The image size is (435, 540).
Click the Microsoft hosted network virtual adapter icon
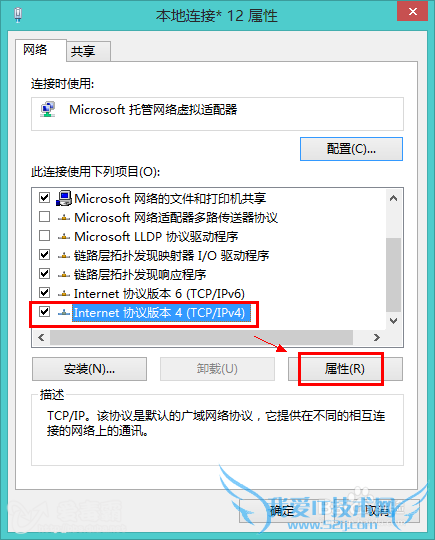click(x=48, y=110)
